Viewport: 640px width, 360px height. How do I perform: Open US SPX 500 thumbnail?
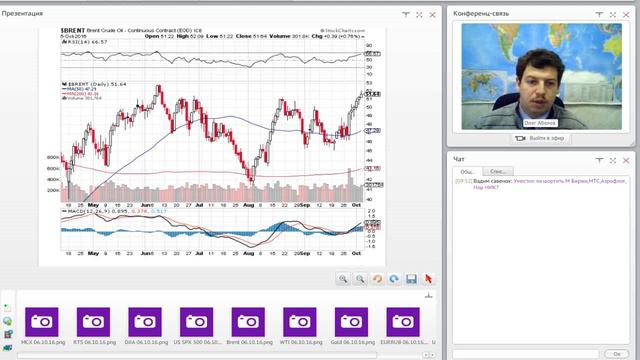pos(196,322)
